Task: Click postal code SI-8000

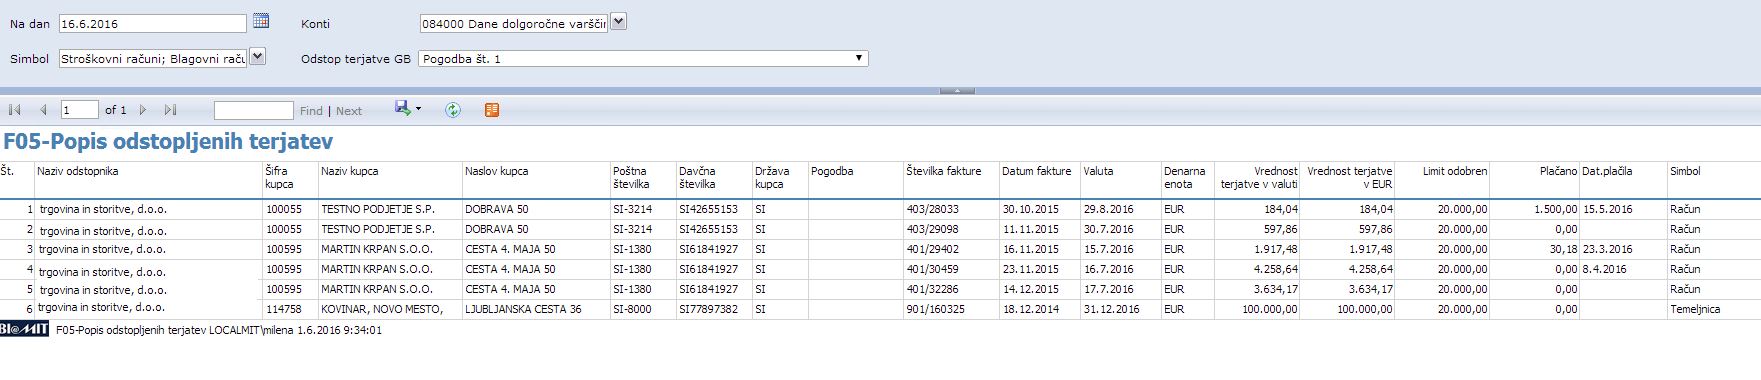Action: pyautogui.click(x=632, y=309)
